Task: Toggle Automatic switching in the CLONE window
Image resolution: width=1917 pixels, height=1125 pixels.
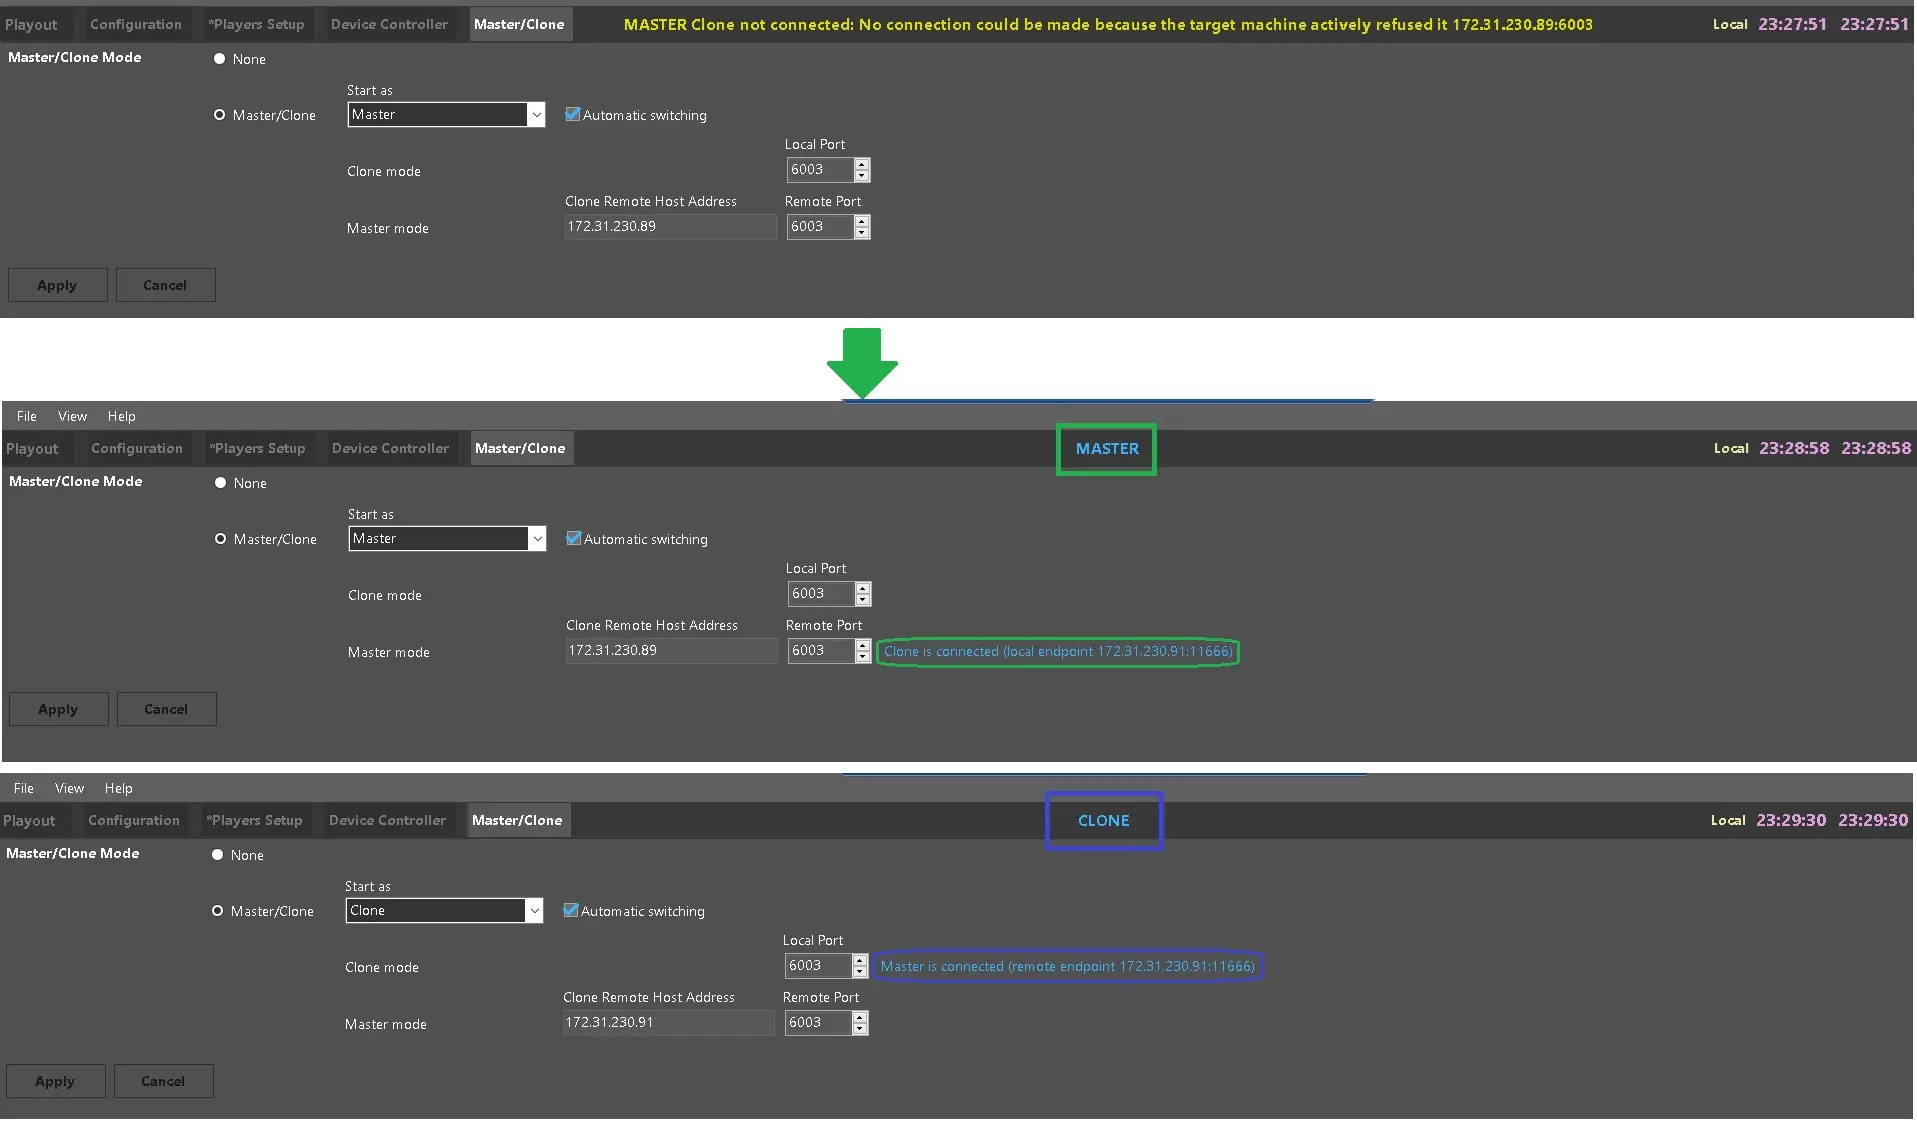Action: 571,911
